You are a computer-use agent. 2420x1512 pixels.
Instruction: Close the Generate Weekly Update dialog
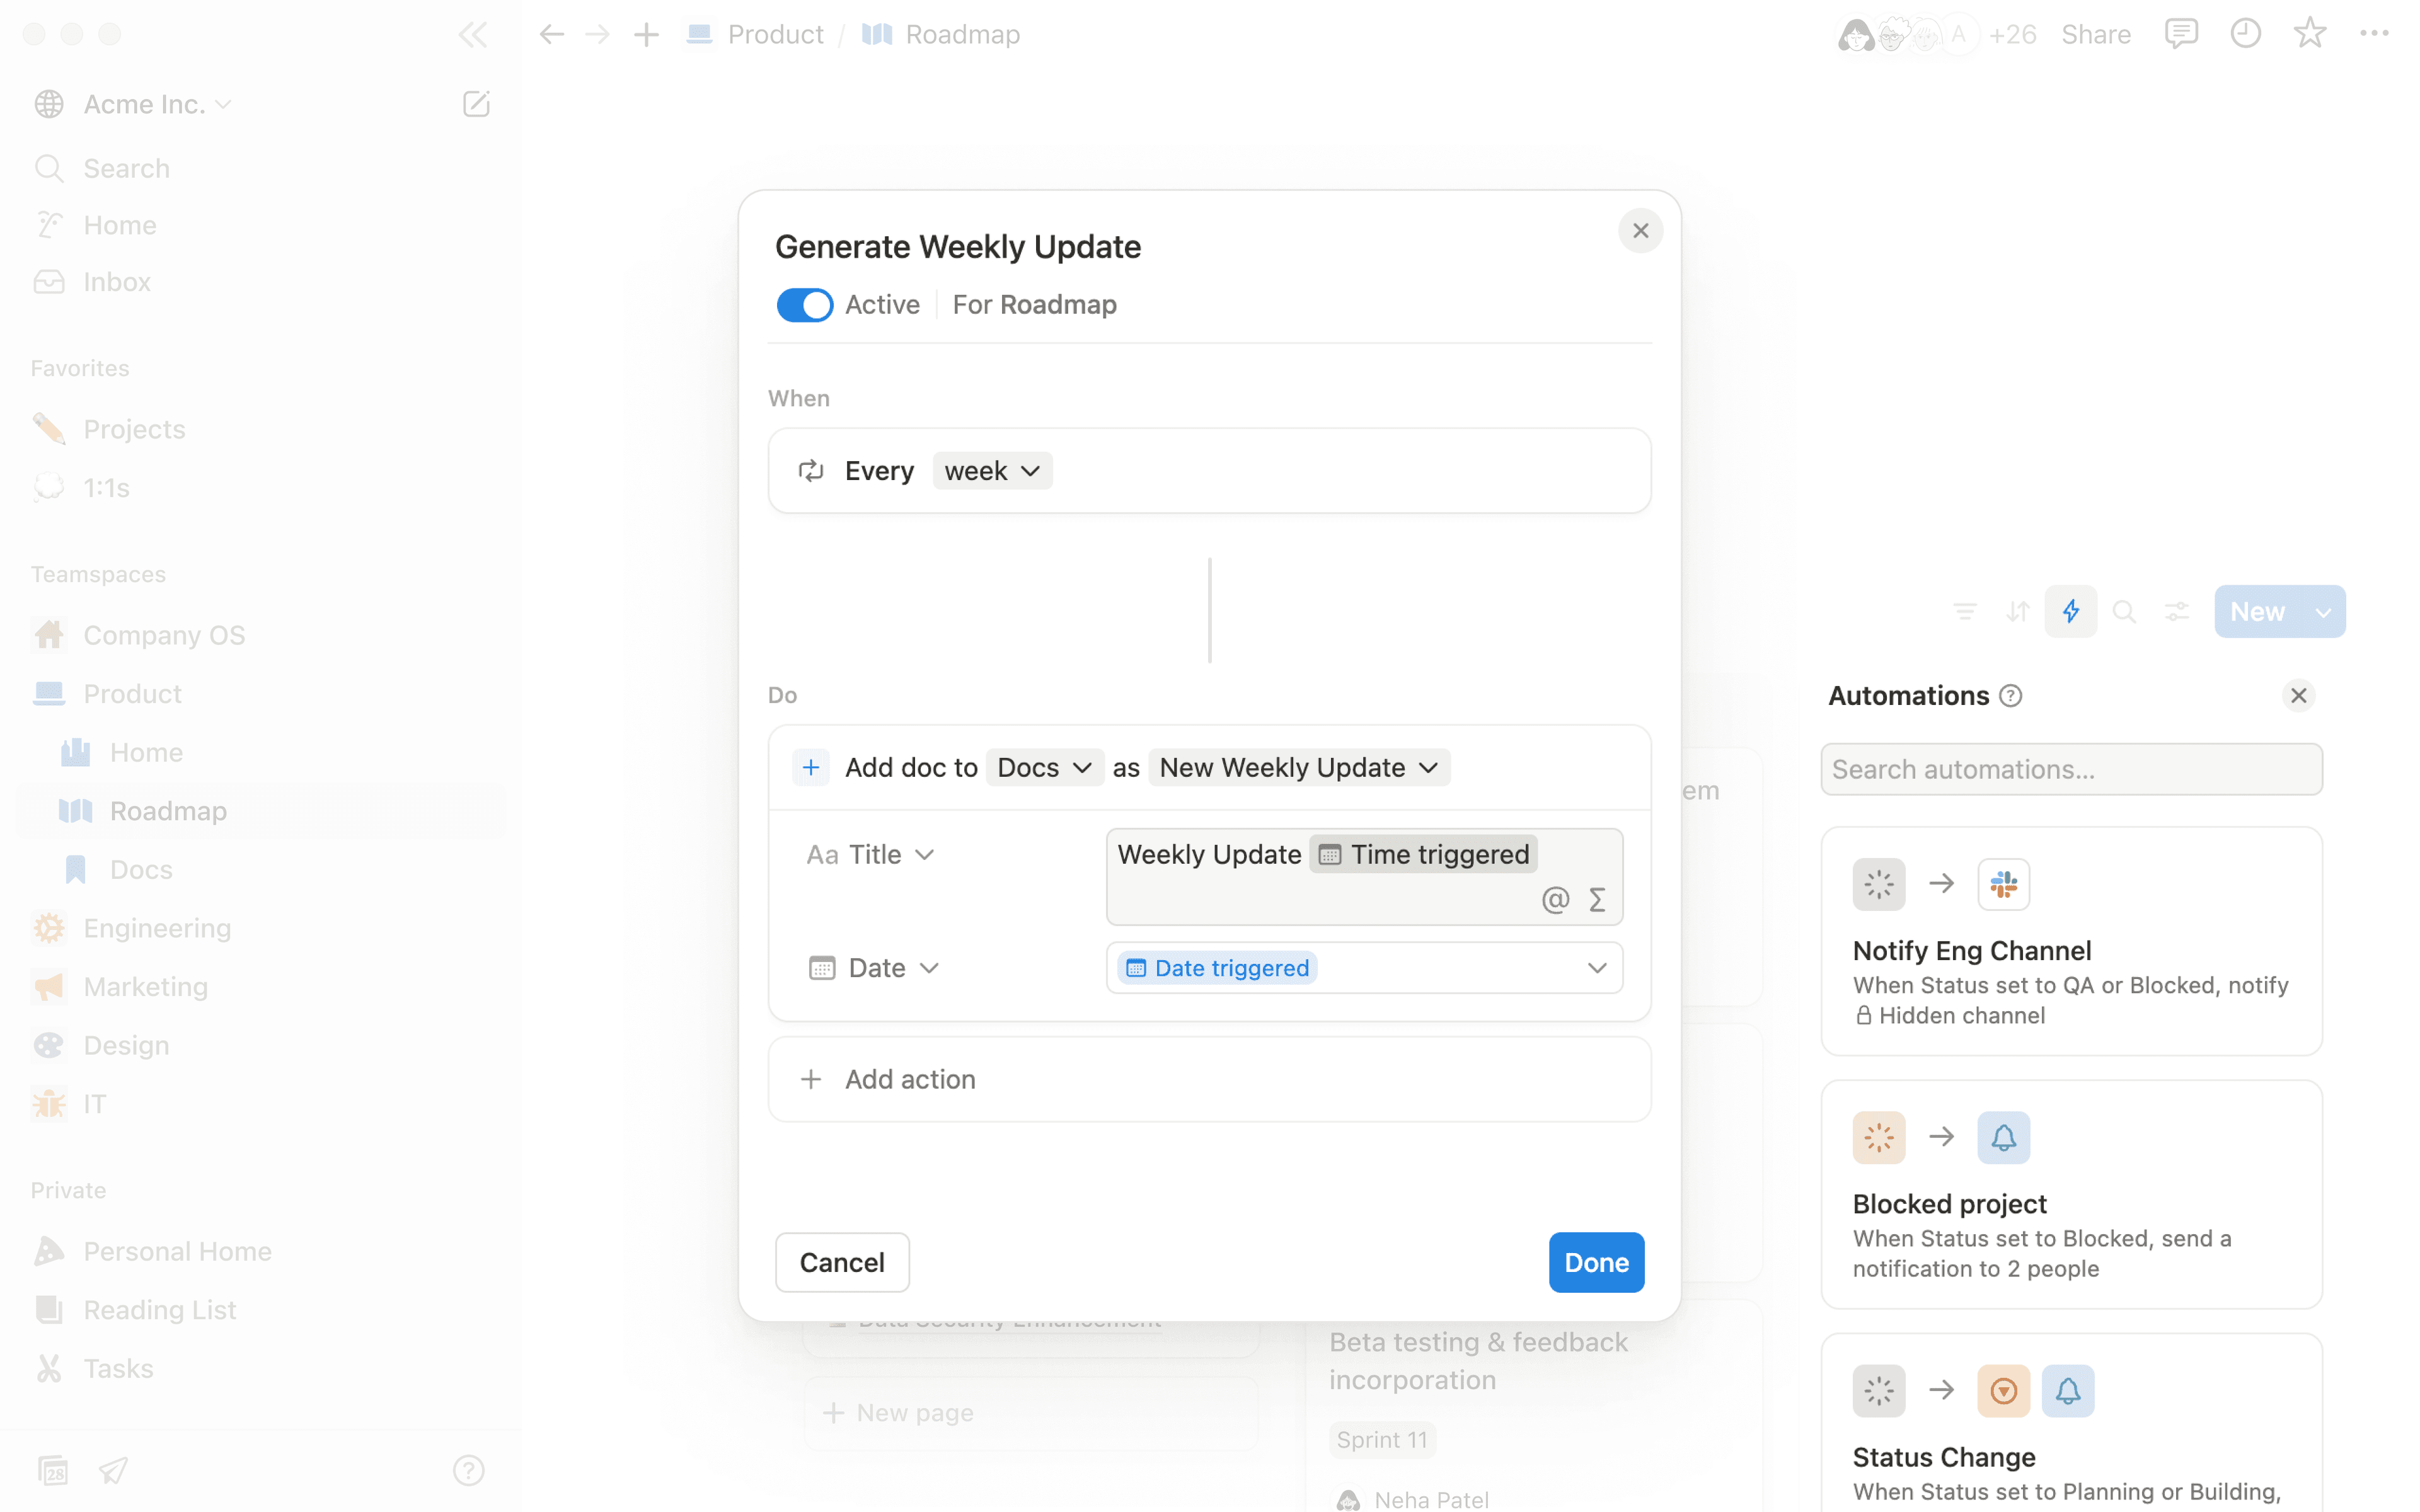point(1641,231)
